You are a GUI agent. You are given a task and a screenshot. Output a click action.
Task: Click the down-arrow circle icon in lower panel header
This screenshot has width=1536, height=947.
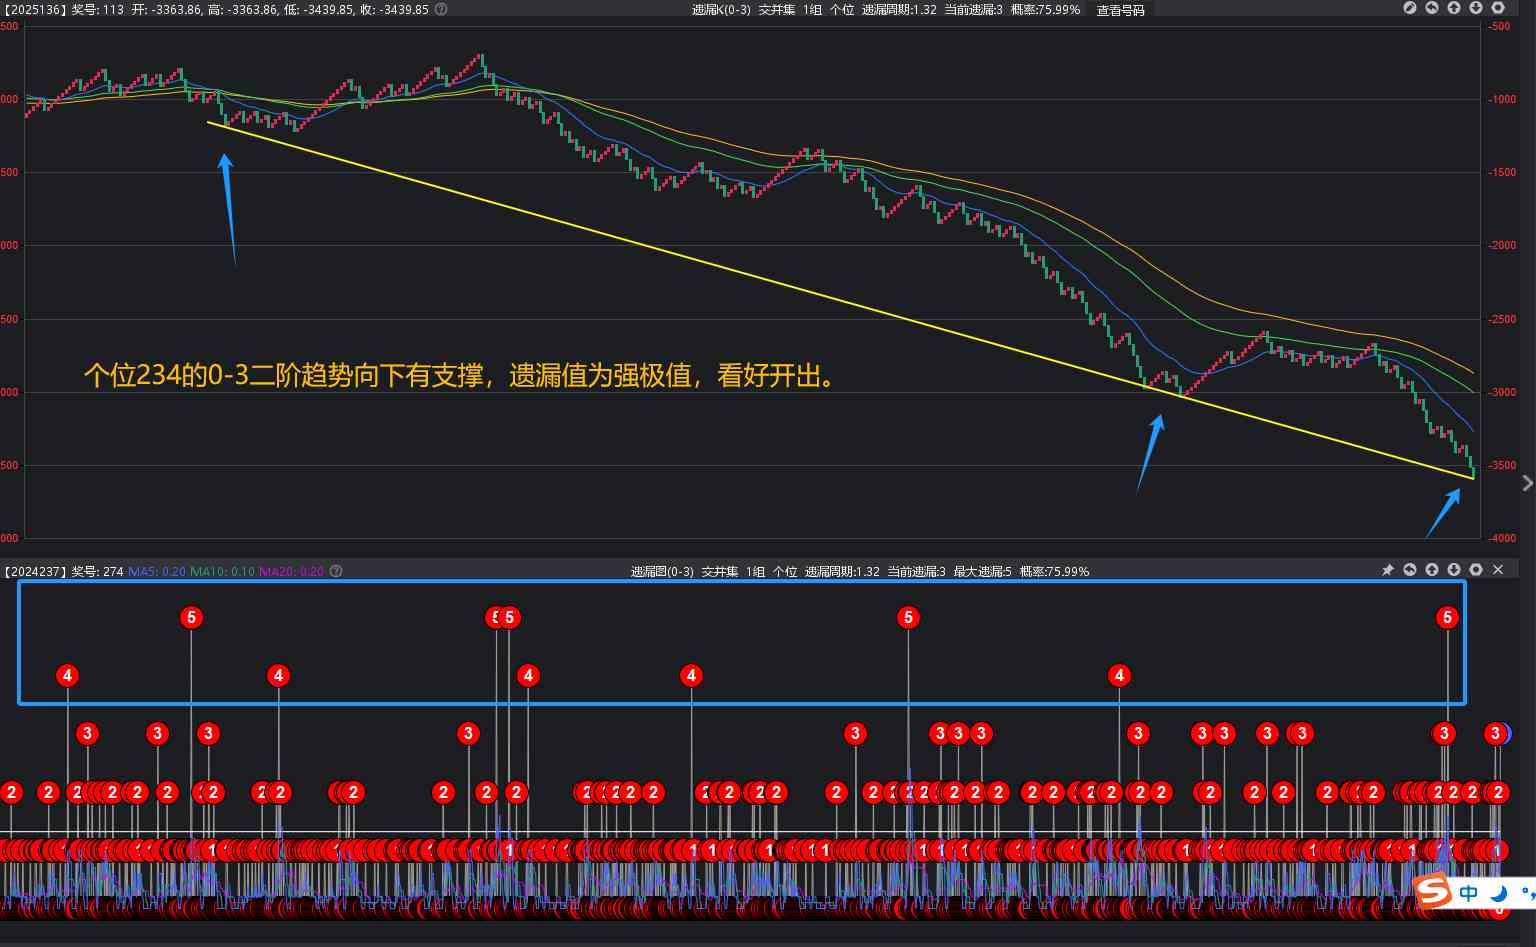(x=1454, y=570)
